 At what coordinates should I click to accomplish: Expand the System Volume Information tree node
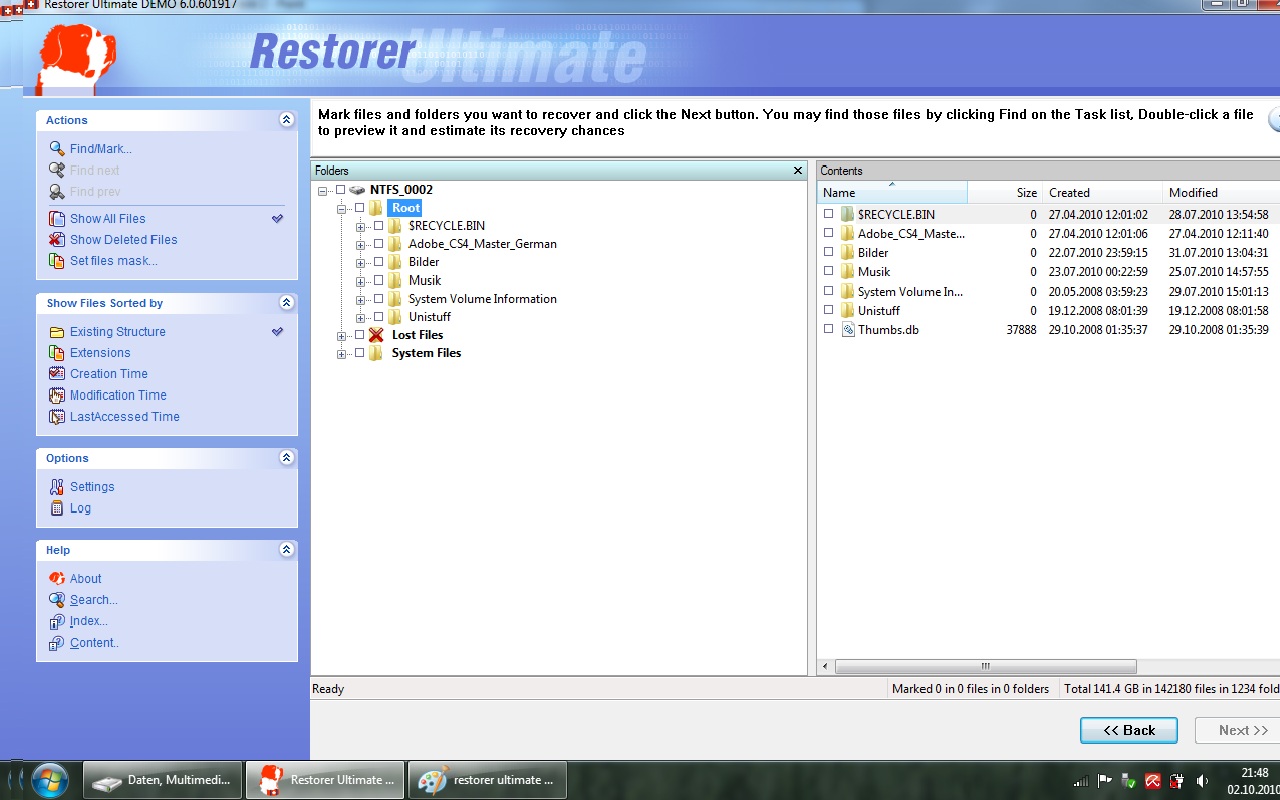pos(360,299)
